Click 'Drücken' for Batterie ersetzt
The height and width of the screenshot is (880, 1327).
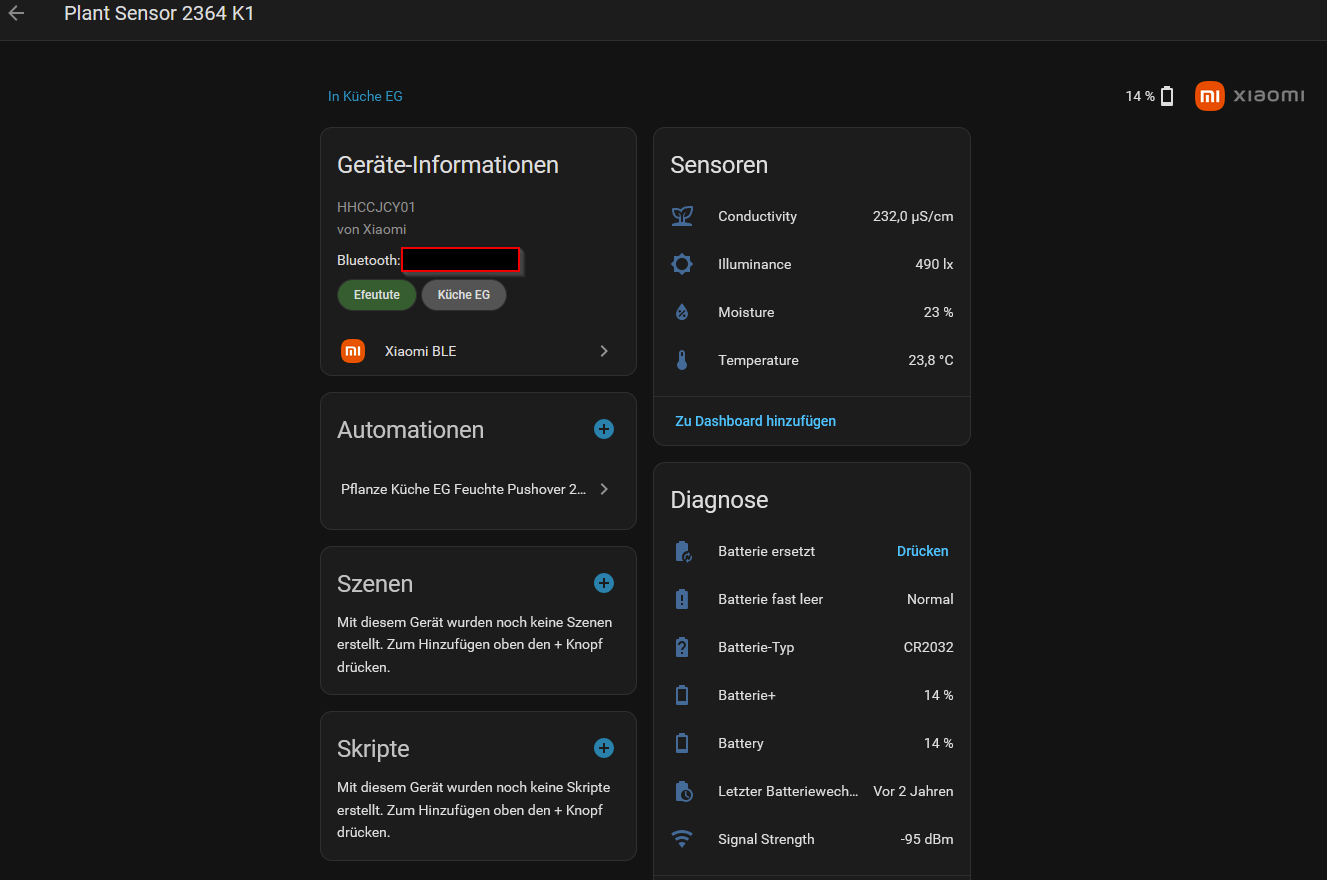(922, 551)
